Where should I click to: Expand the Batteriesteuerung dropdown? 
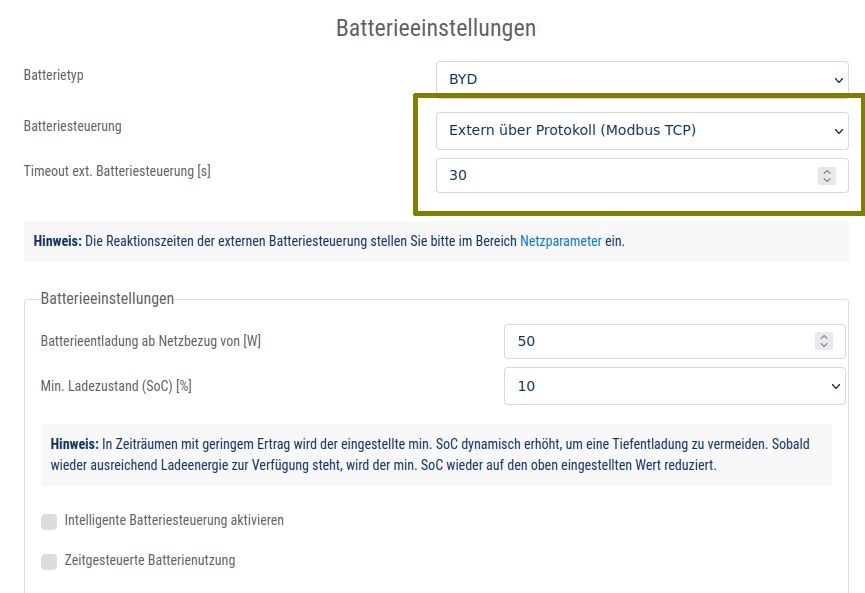coord(641,130)
